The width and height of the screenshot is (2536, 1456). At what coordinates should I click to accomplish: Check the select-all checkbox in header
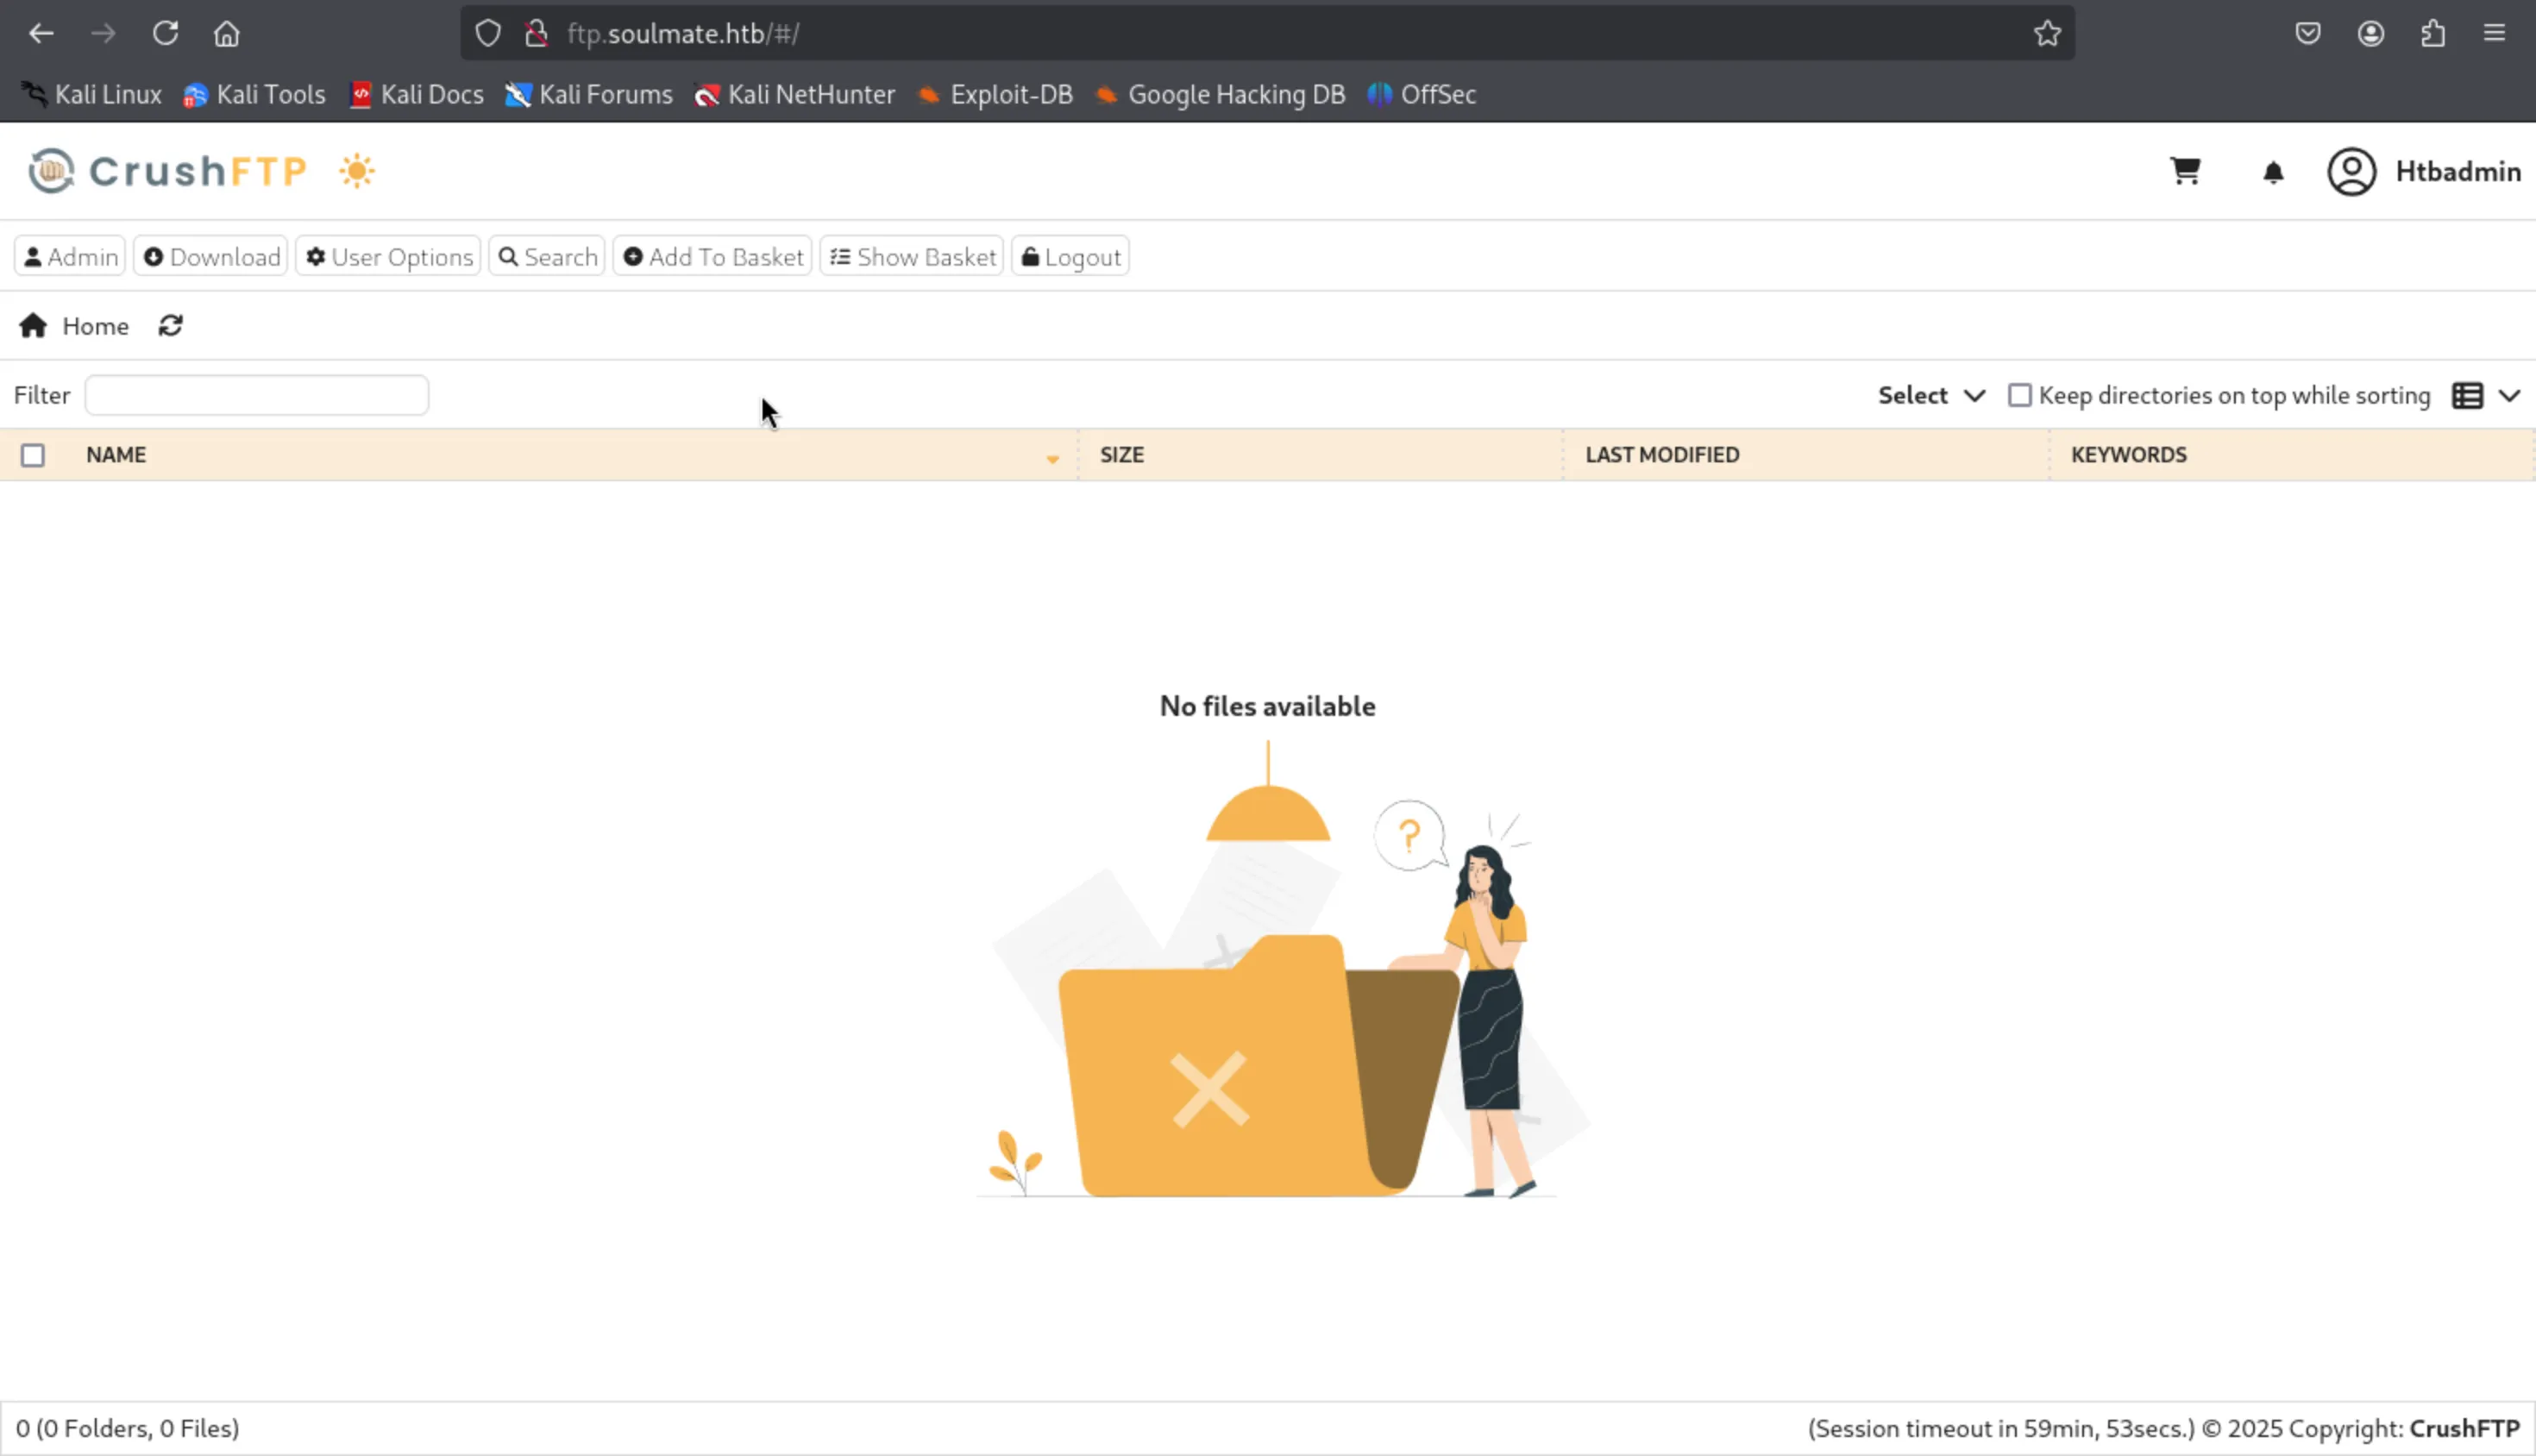coord(33,455)
